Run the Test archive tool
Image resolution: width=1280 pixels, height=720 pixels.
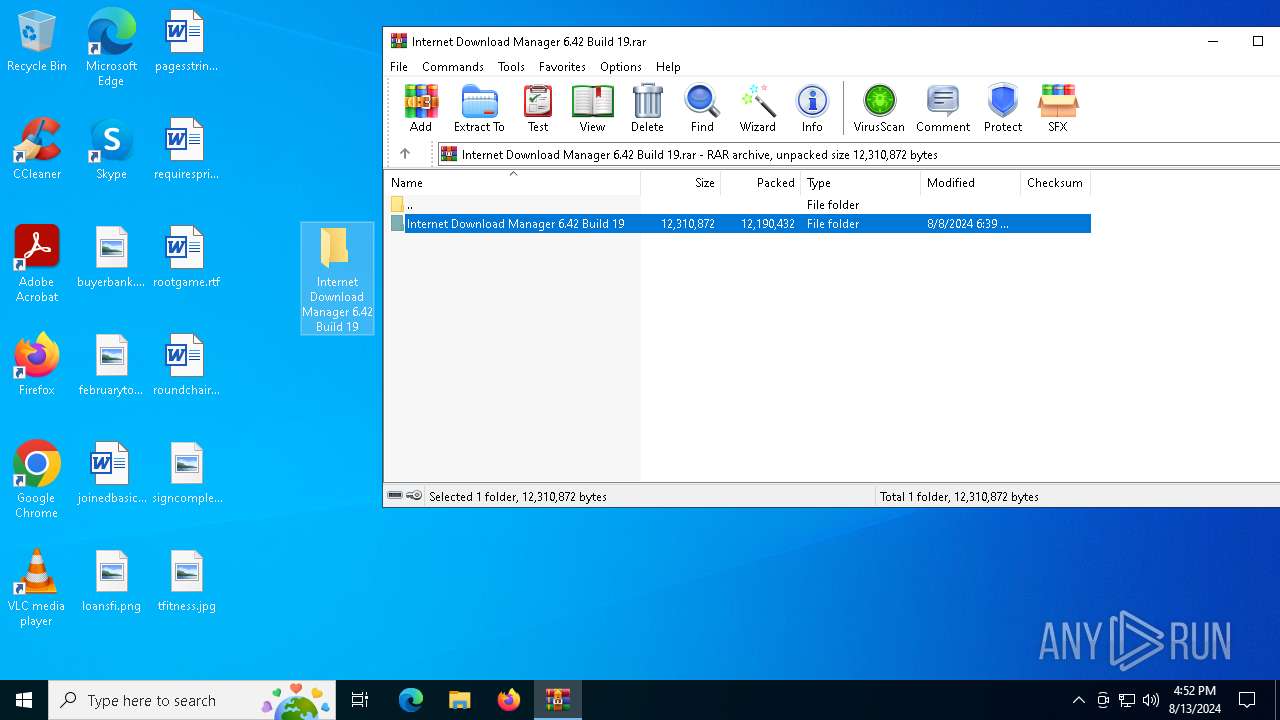[538, 108]
